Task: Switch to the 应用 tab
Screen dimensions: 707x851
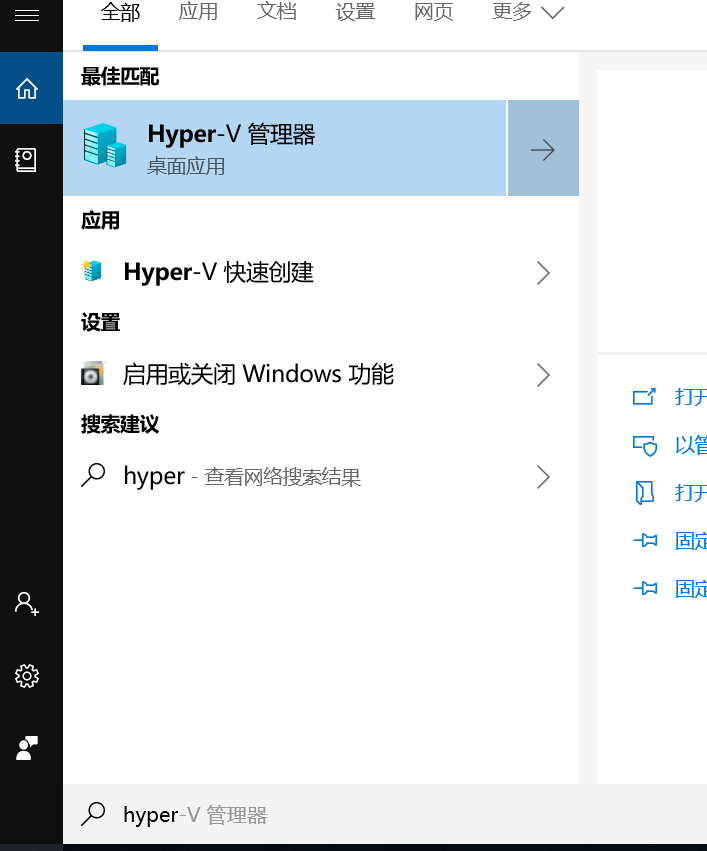Action: (x=198, y=12)
